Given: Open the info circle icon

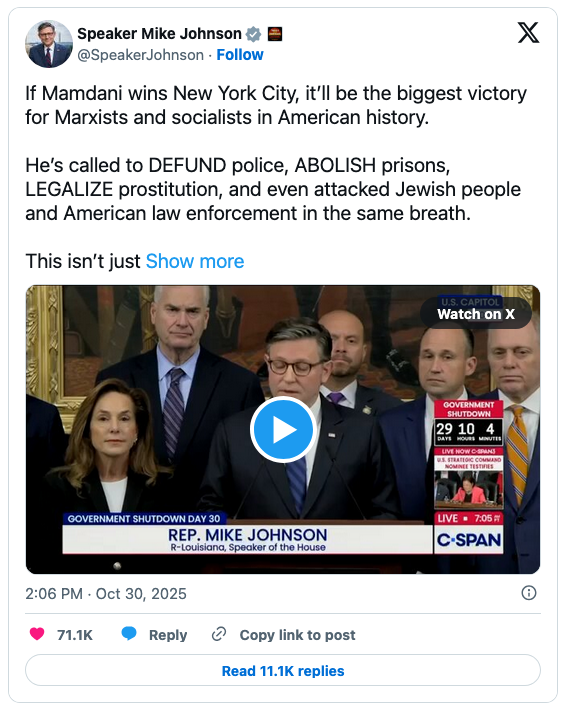Looking at the screenshot, I should 529,593.
